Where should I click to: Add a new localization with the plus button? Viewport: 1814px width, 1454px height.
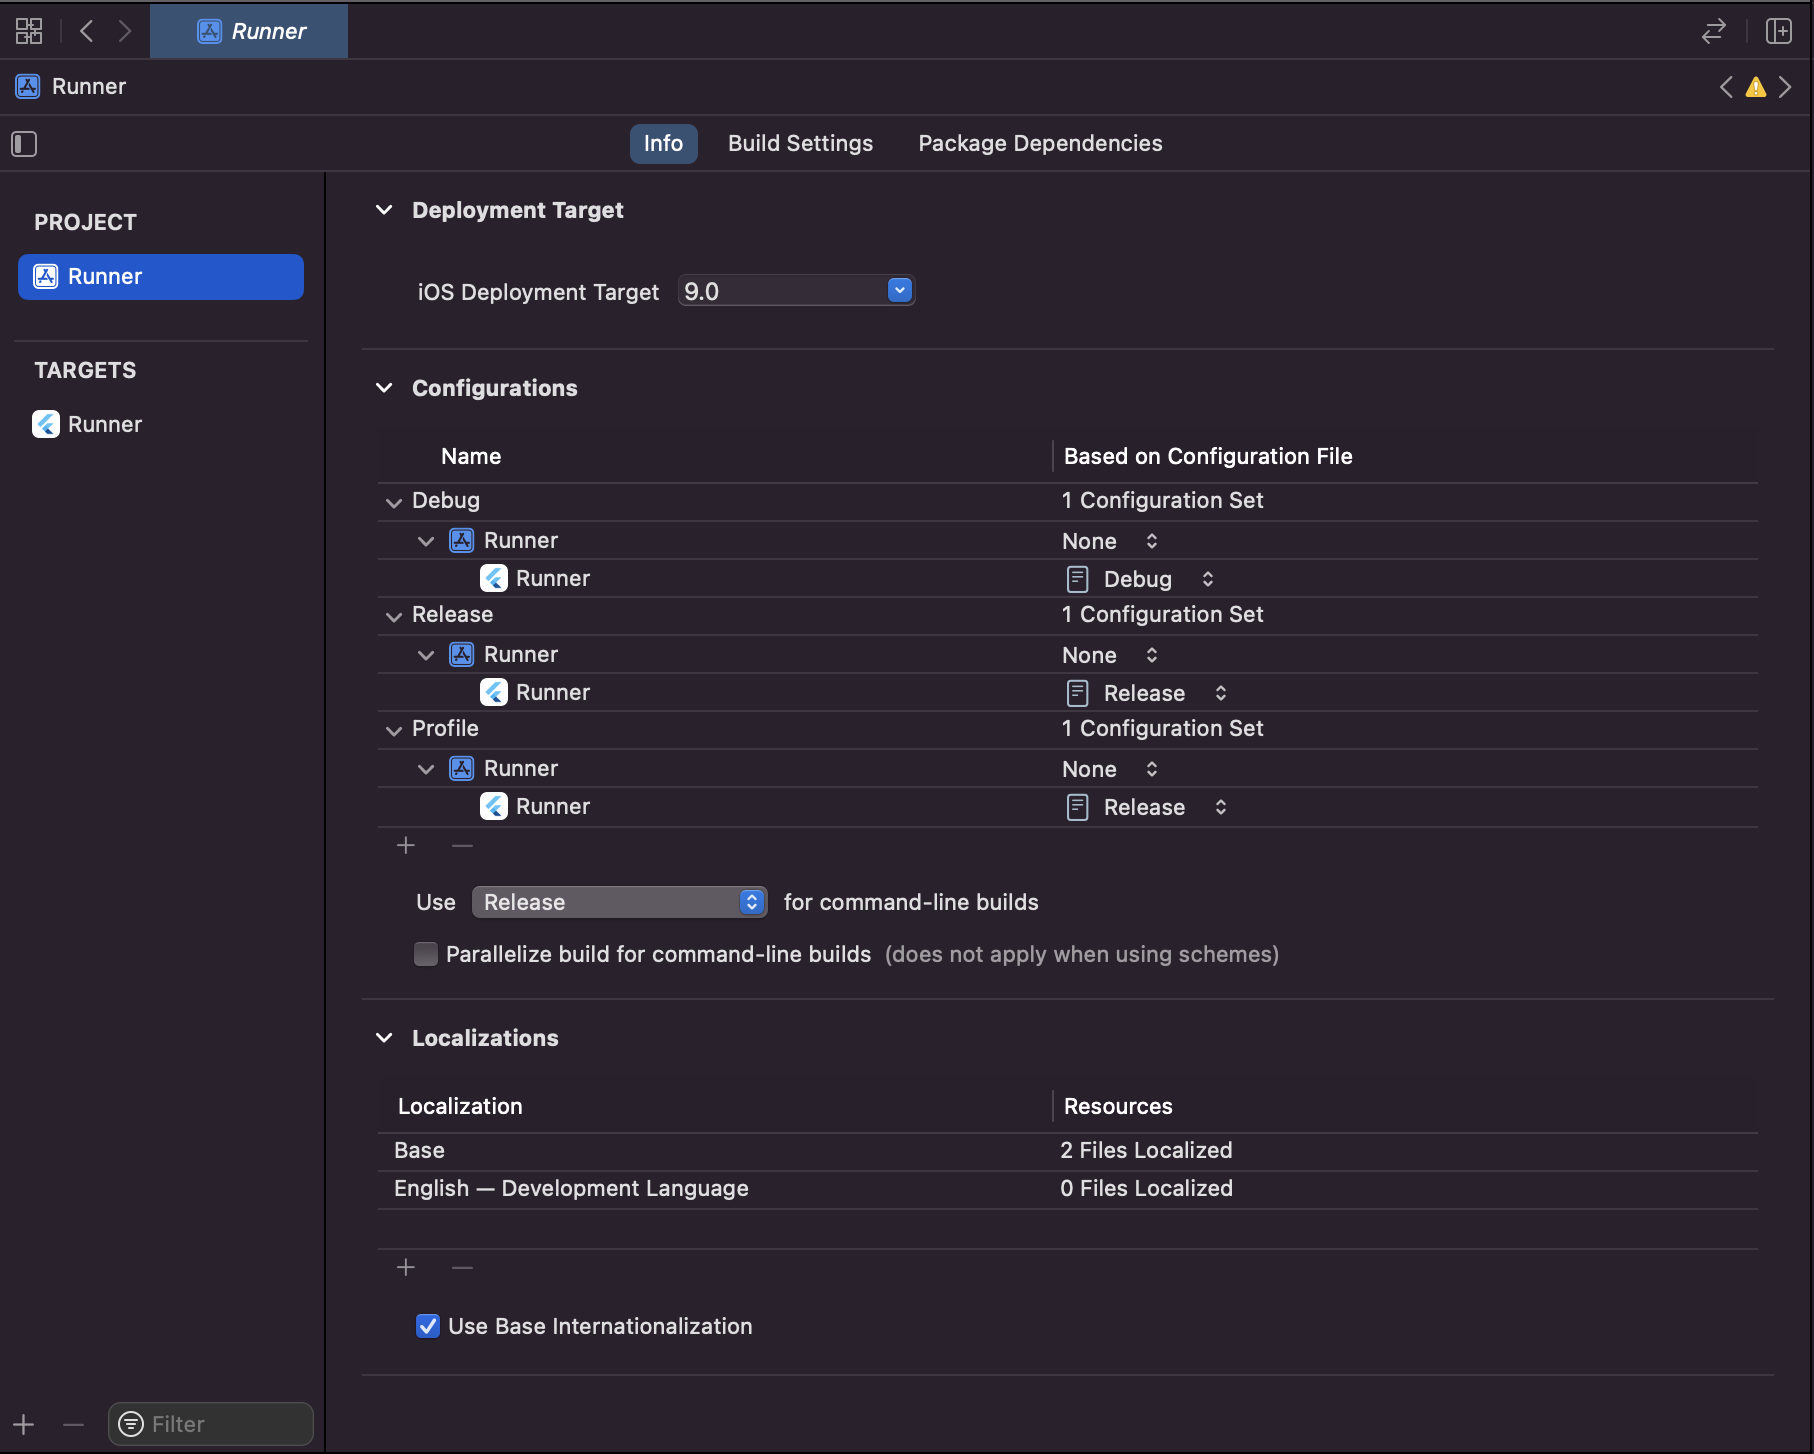click(x=406, y=1267)
